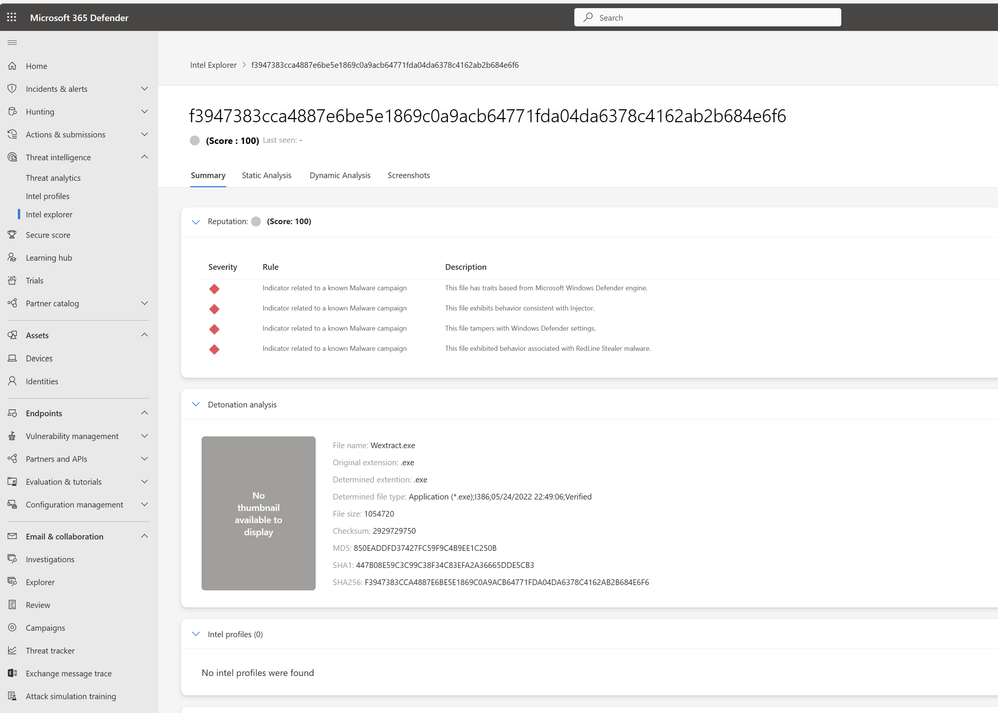Viewport: 998px width, 713px height.
Task: Click the Review clipboard icon
Action: pos(12,605)
